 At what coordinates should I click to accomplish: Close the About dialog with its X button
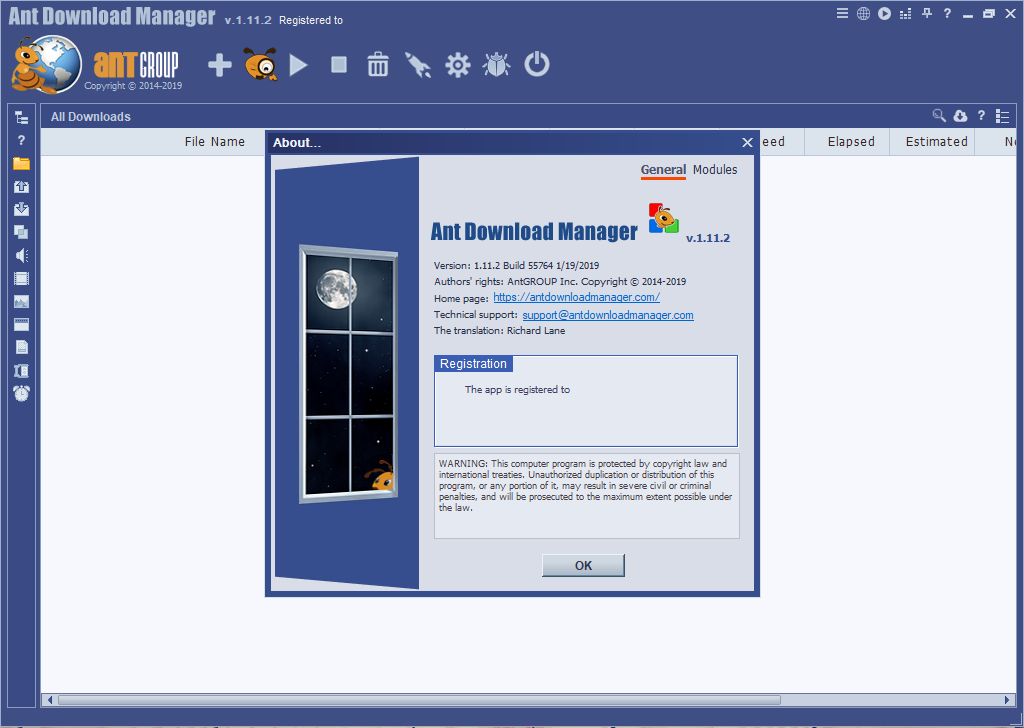coord(747,142)
